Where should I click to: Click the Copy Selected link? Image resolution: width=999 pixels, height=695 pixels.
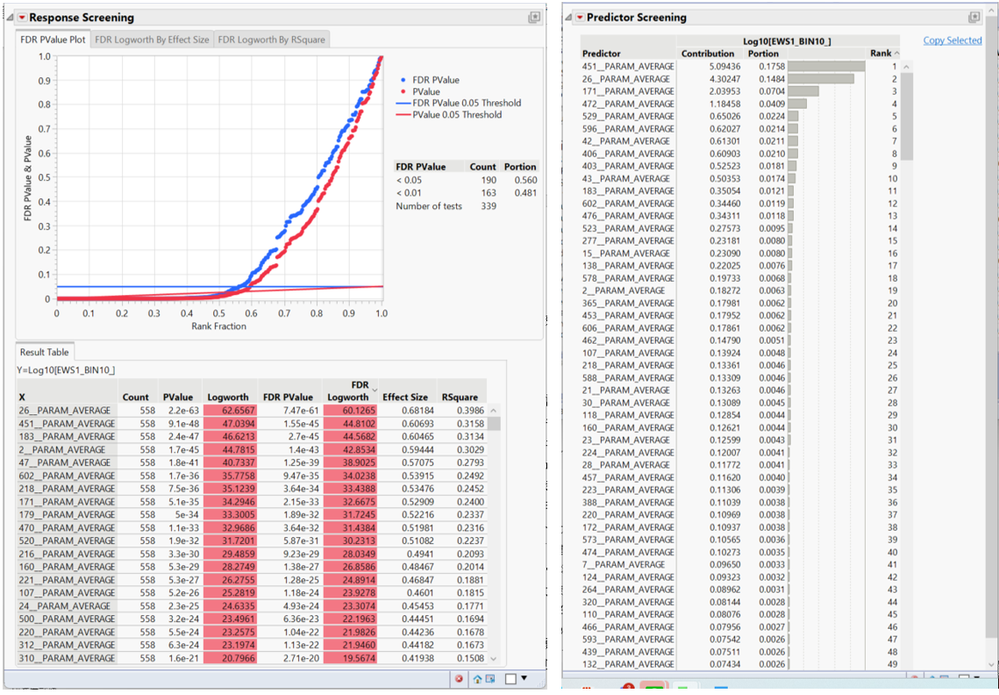951,41
